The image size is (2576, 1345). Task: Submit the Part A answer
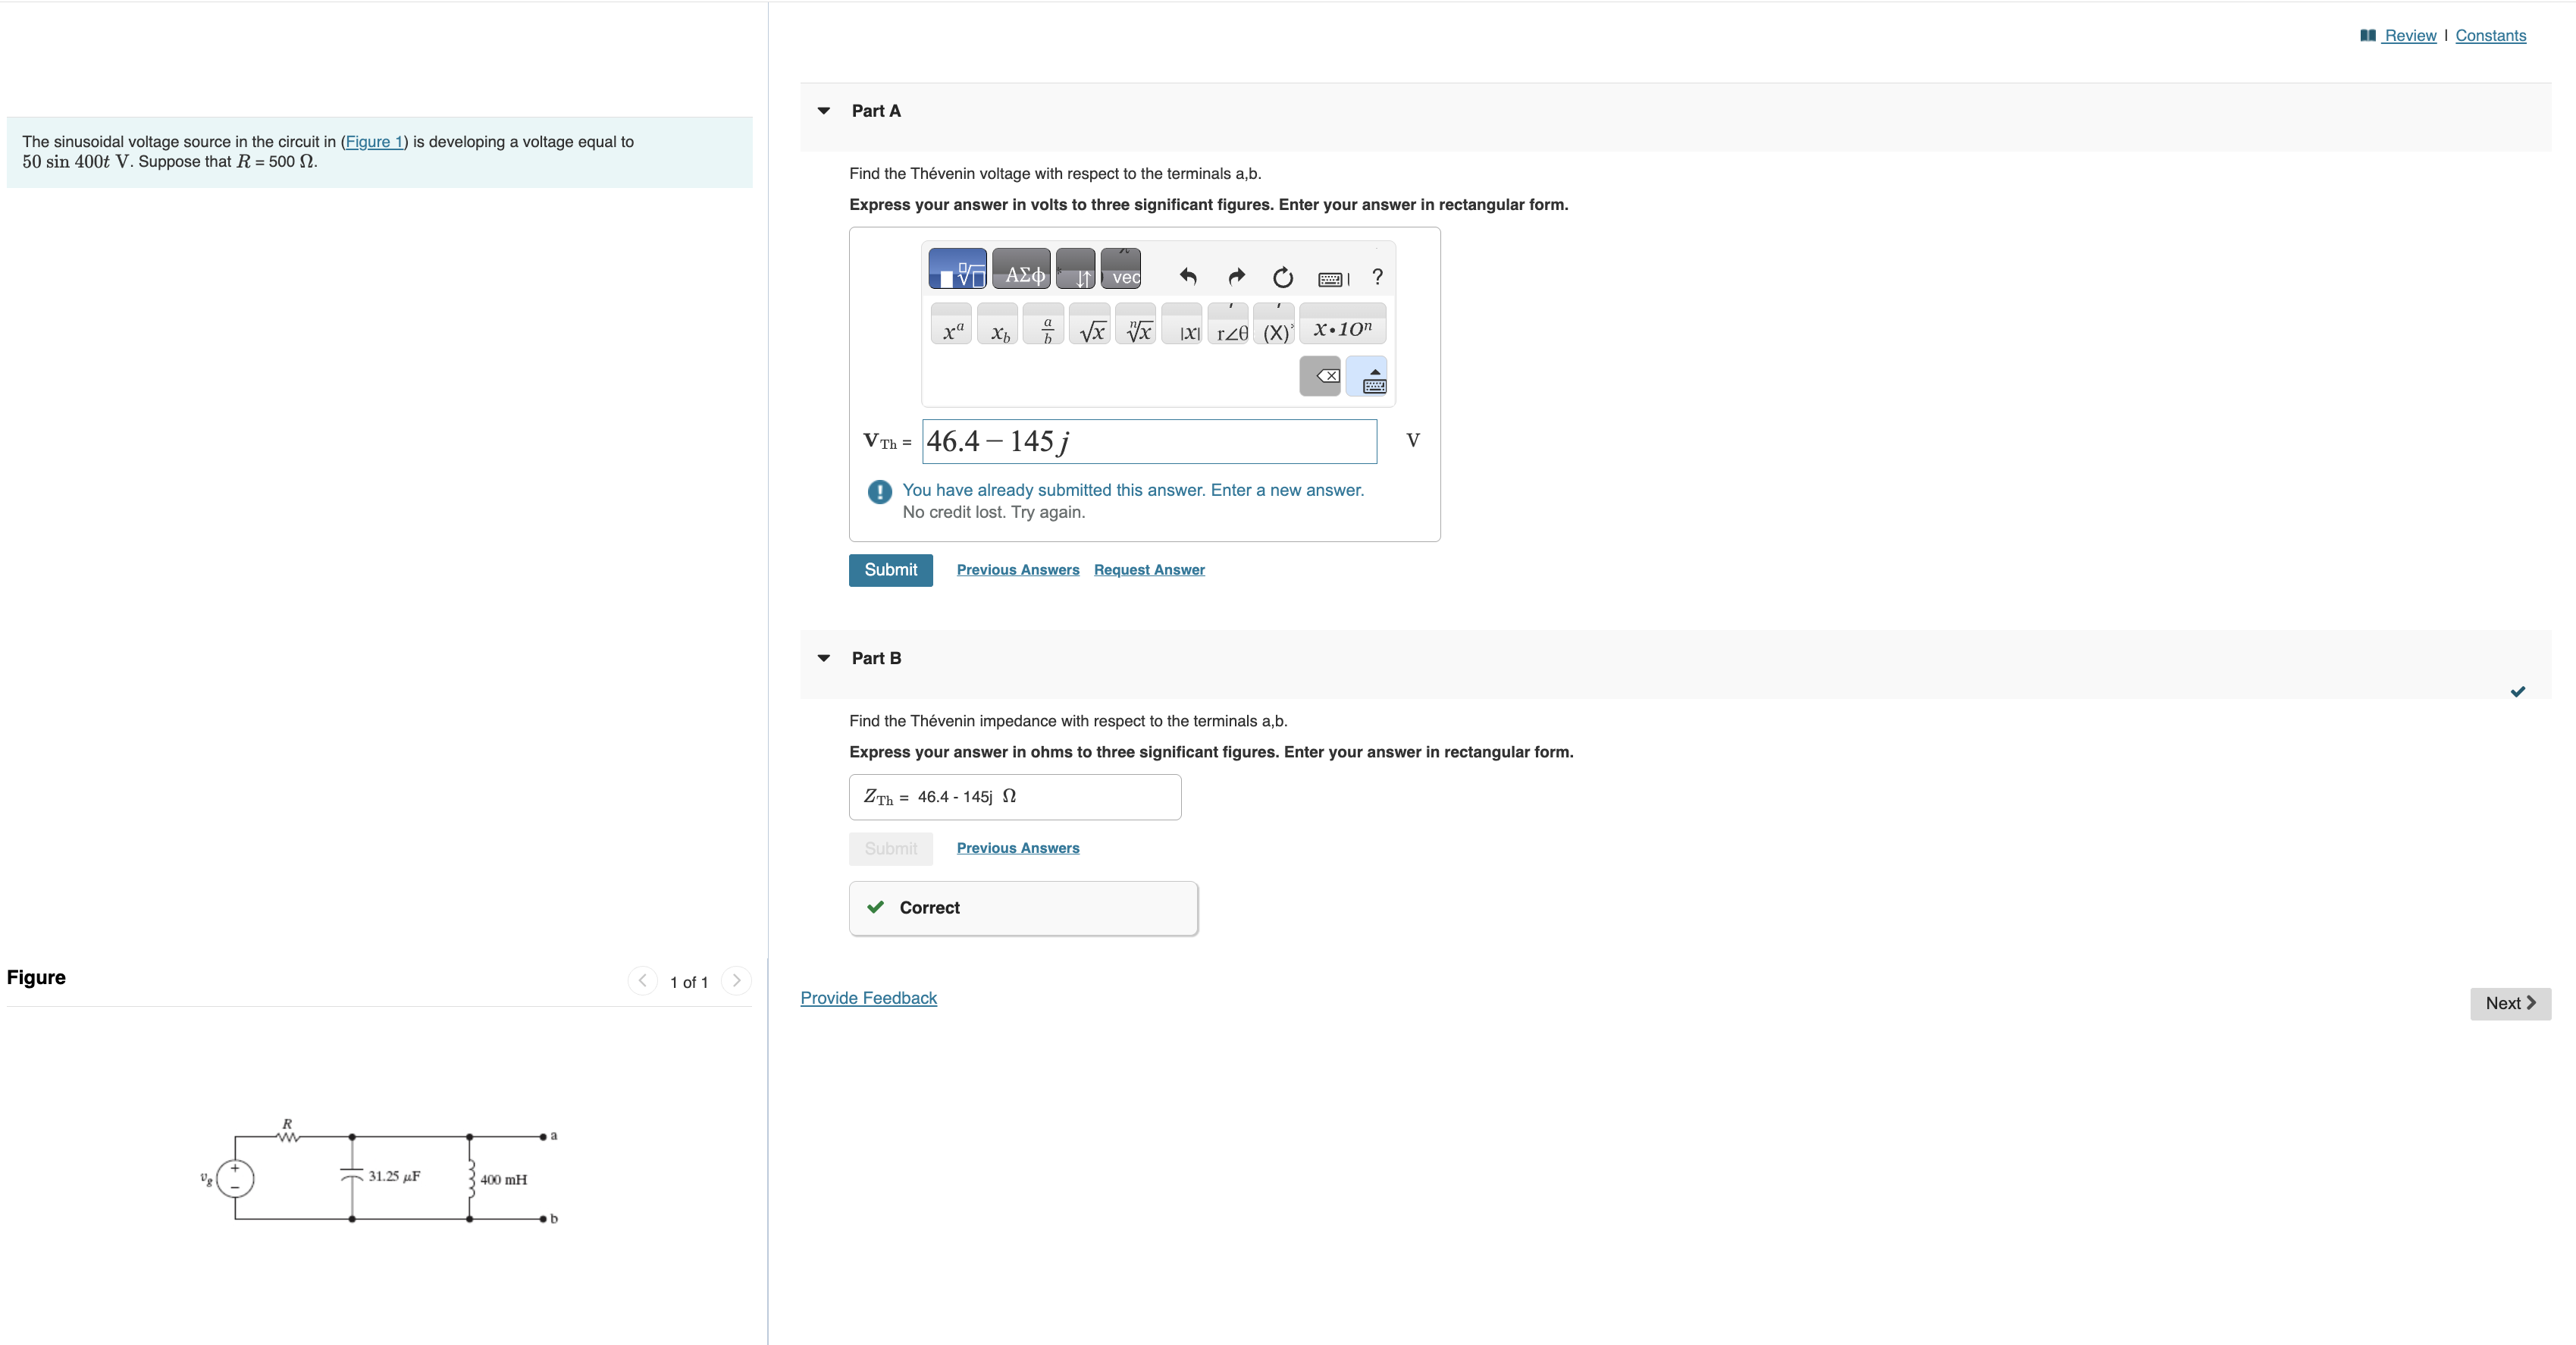click(891, 570)
